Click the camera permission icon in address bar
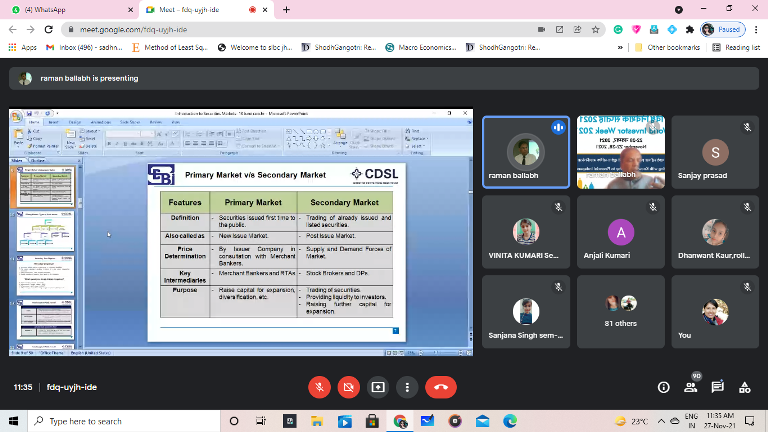The image size is (768, 432). click(541, 29)
